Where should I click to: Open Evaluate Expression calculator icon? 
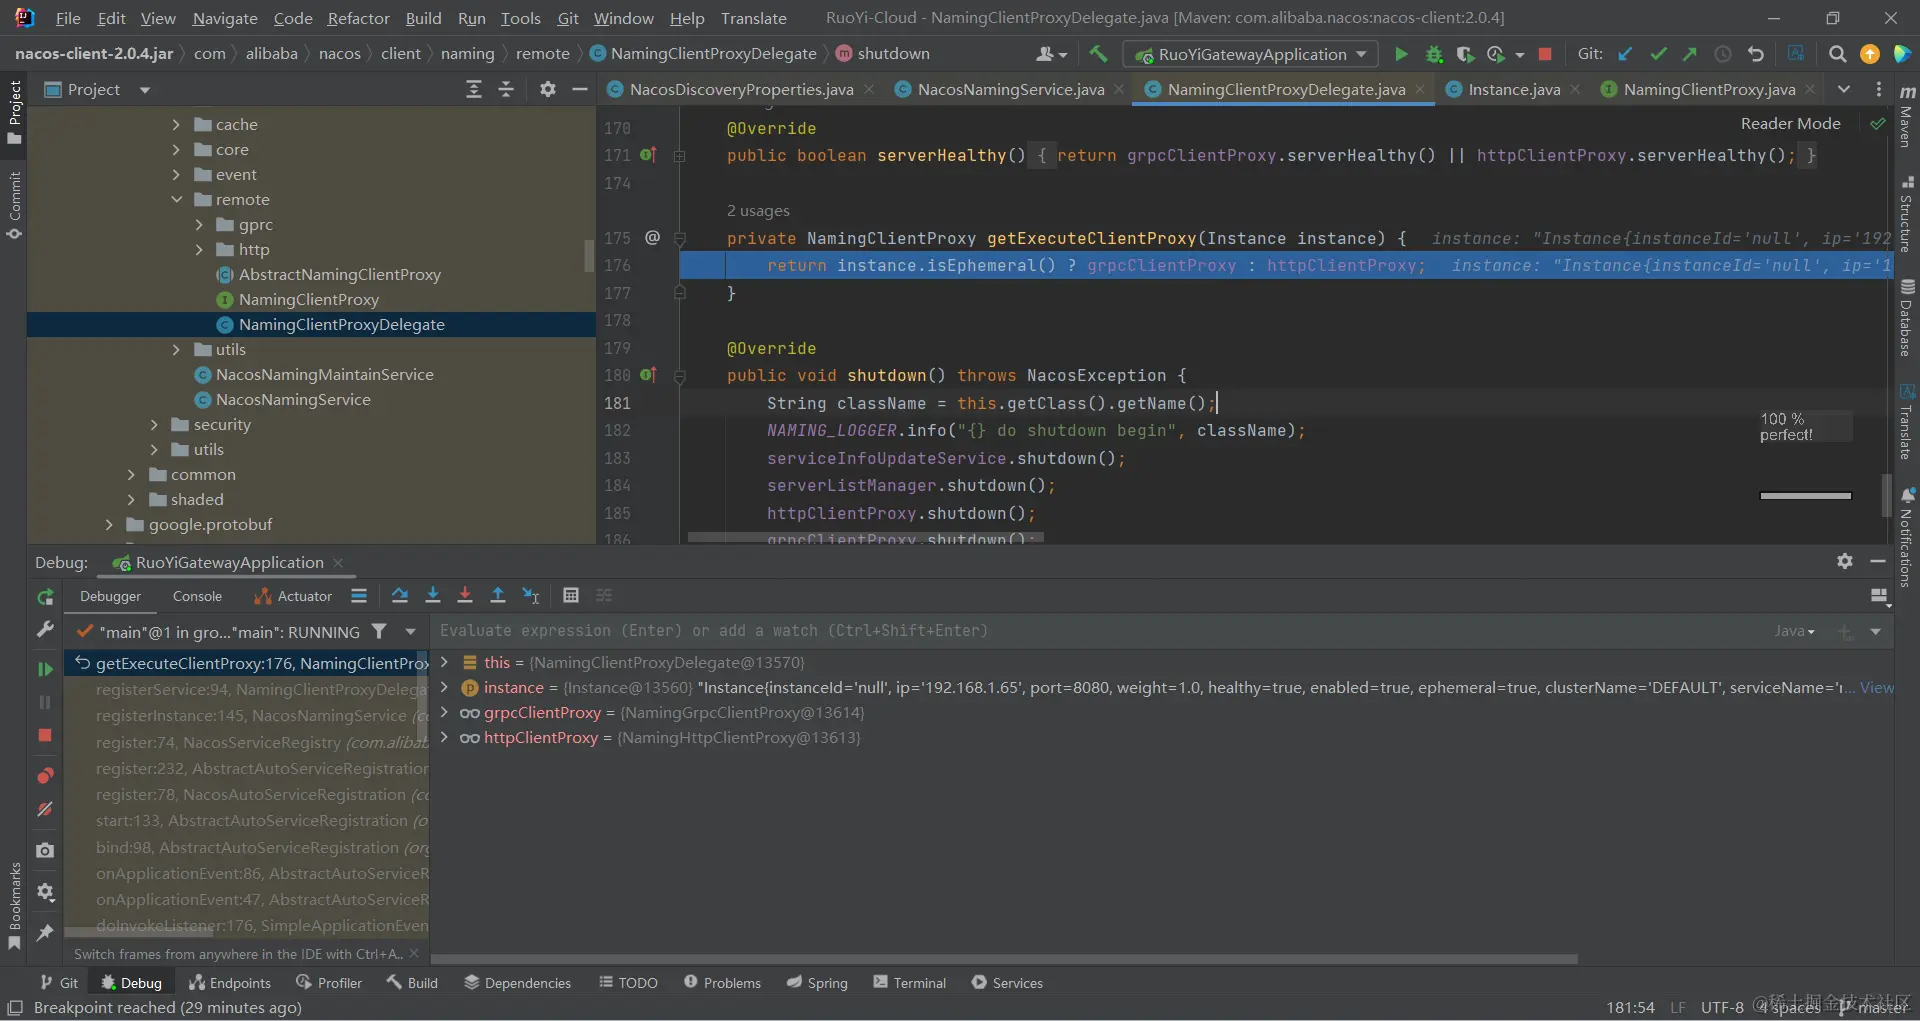tap(571, 596)
